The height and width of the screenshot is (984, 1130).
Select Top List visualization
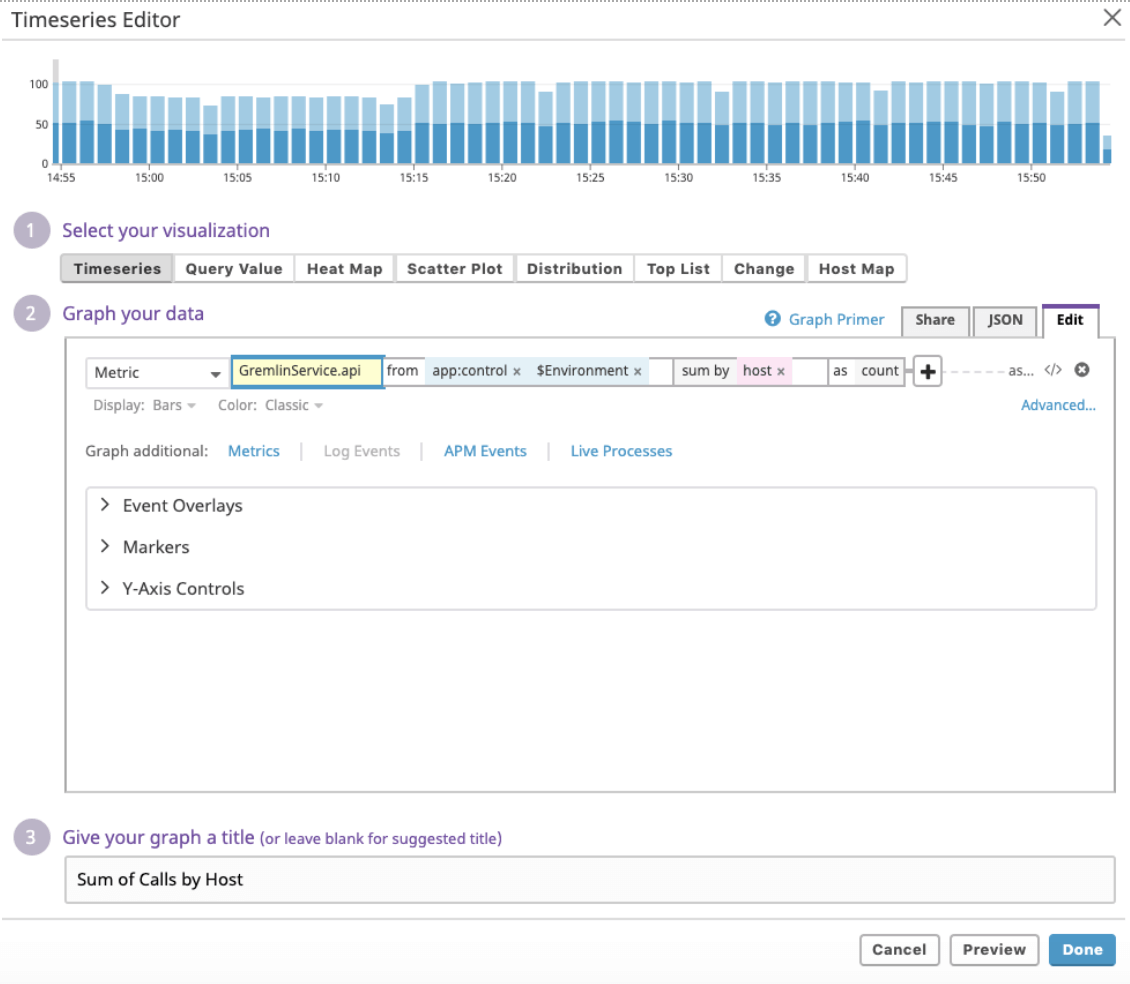[678, 269]
